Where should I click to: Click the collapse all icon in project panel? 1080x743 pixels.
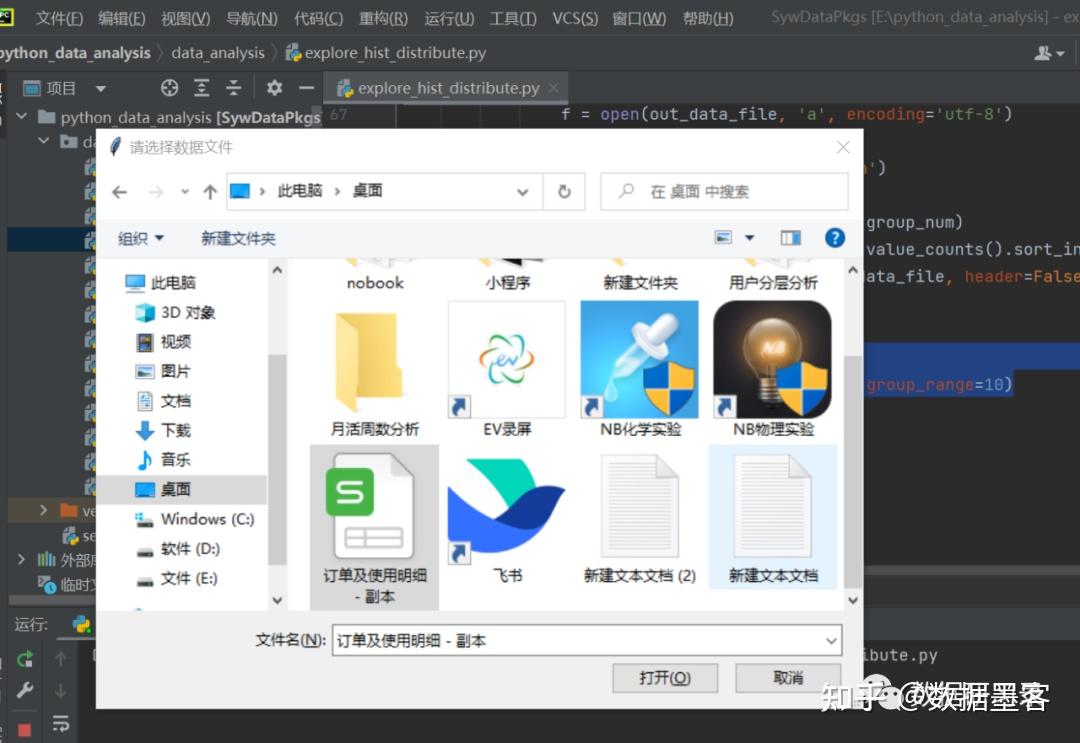click(x=233, y=88)
